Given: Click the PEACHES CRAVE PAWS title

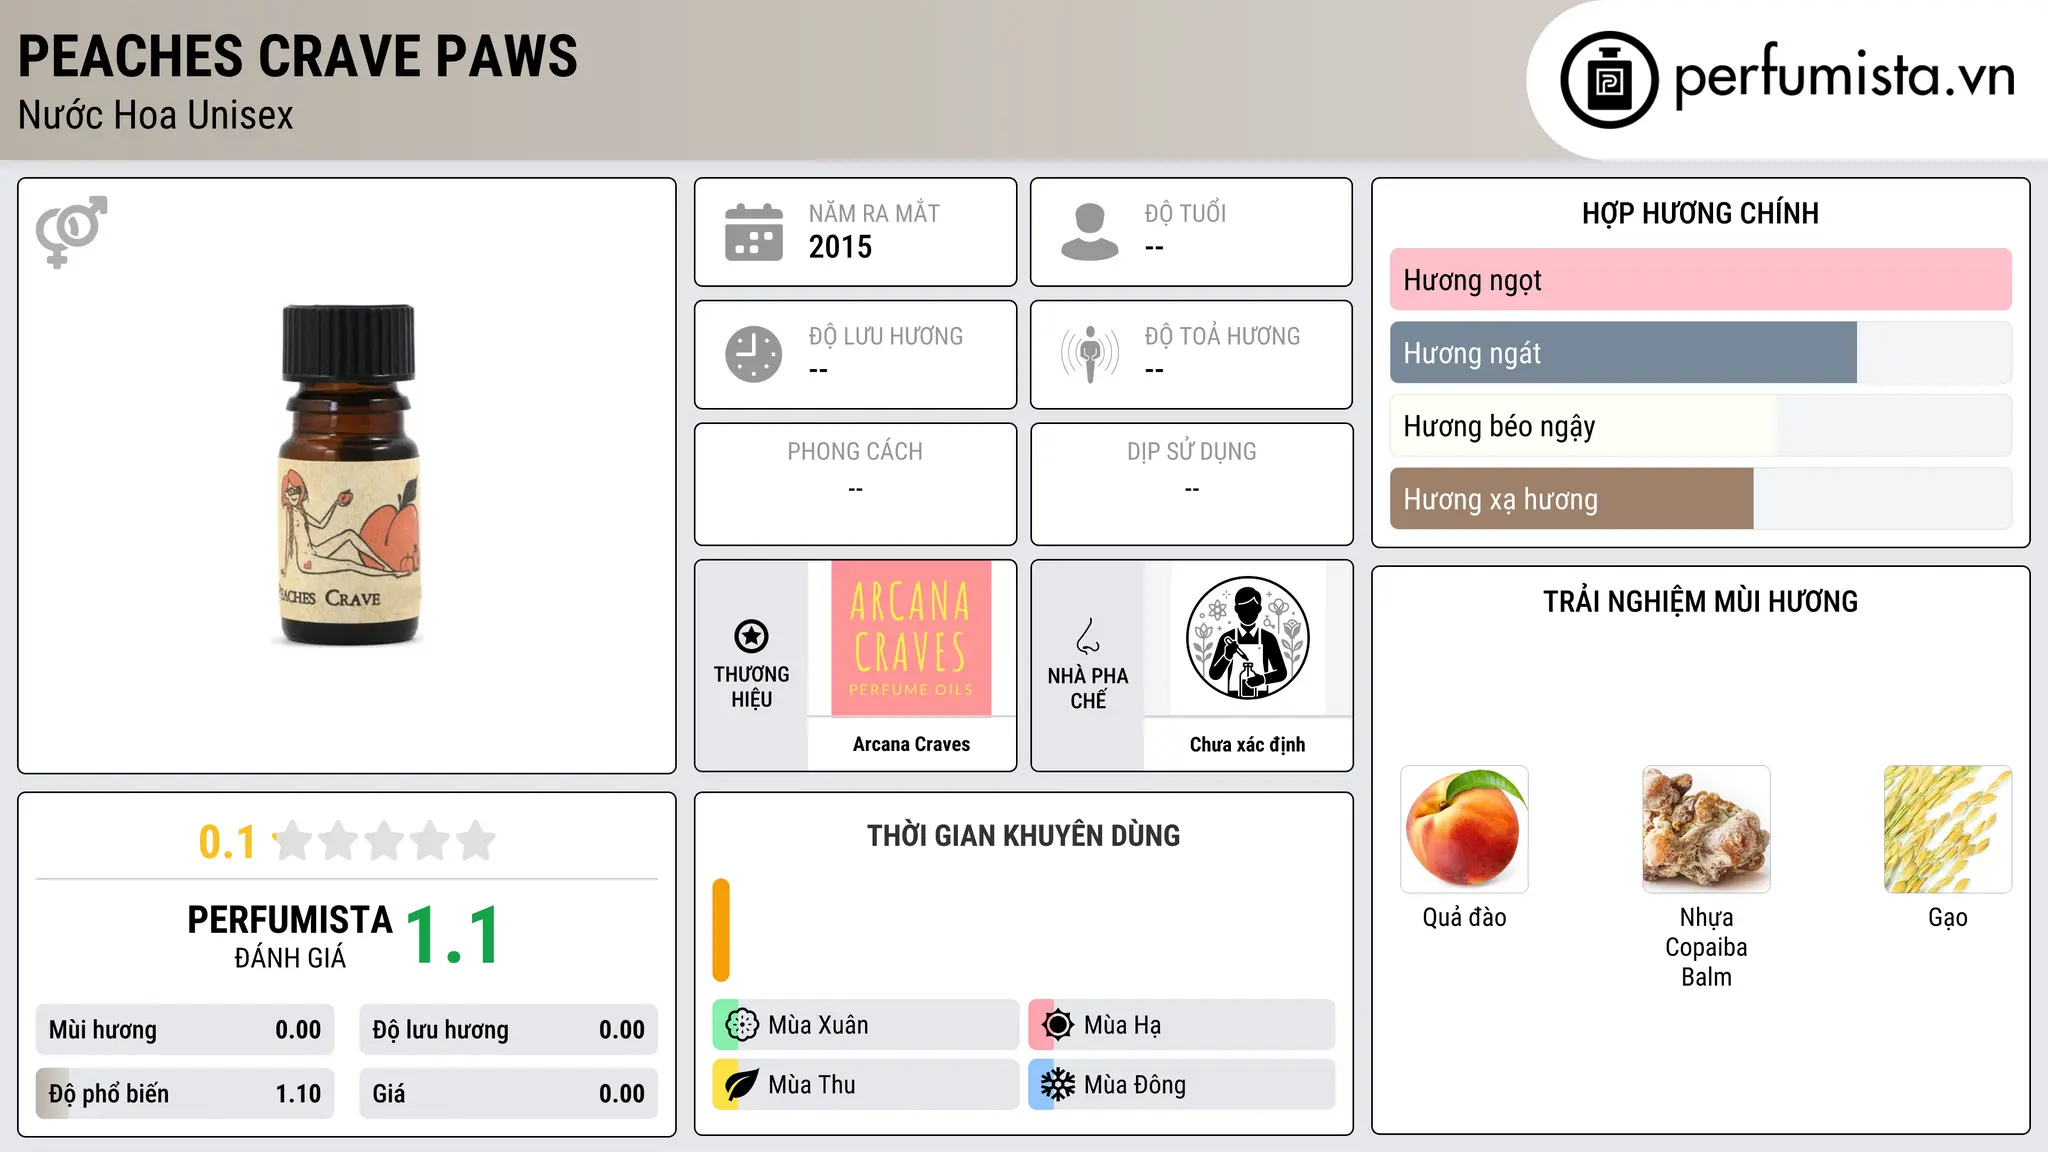Looking at the screenshot, I should [x=298, y=56].
